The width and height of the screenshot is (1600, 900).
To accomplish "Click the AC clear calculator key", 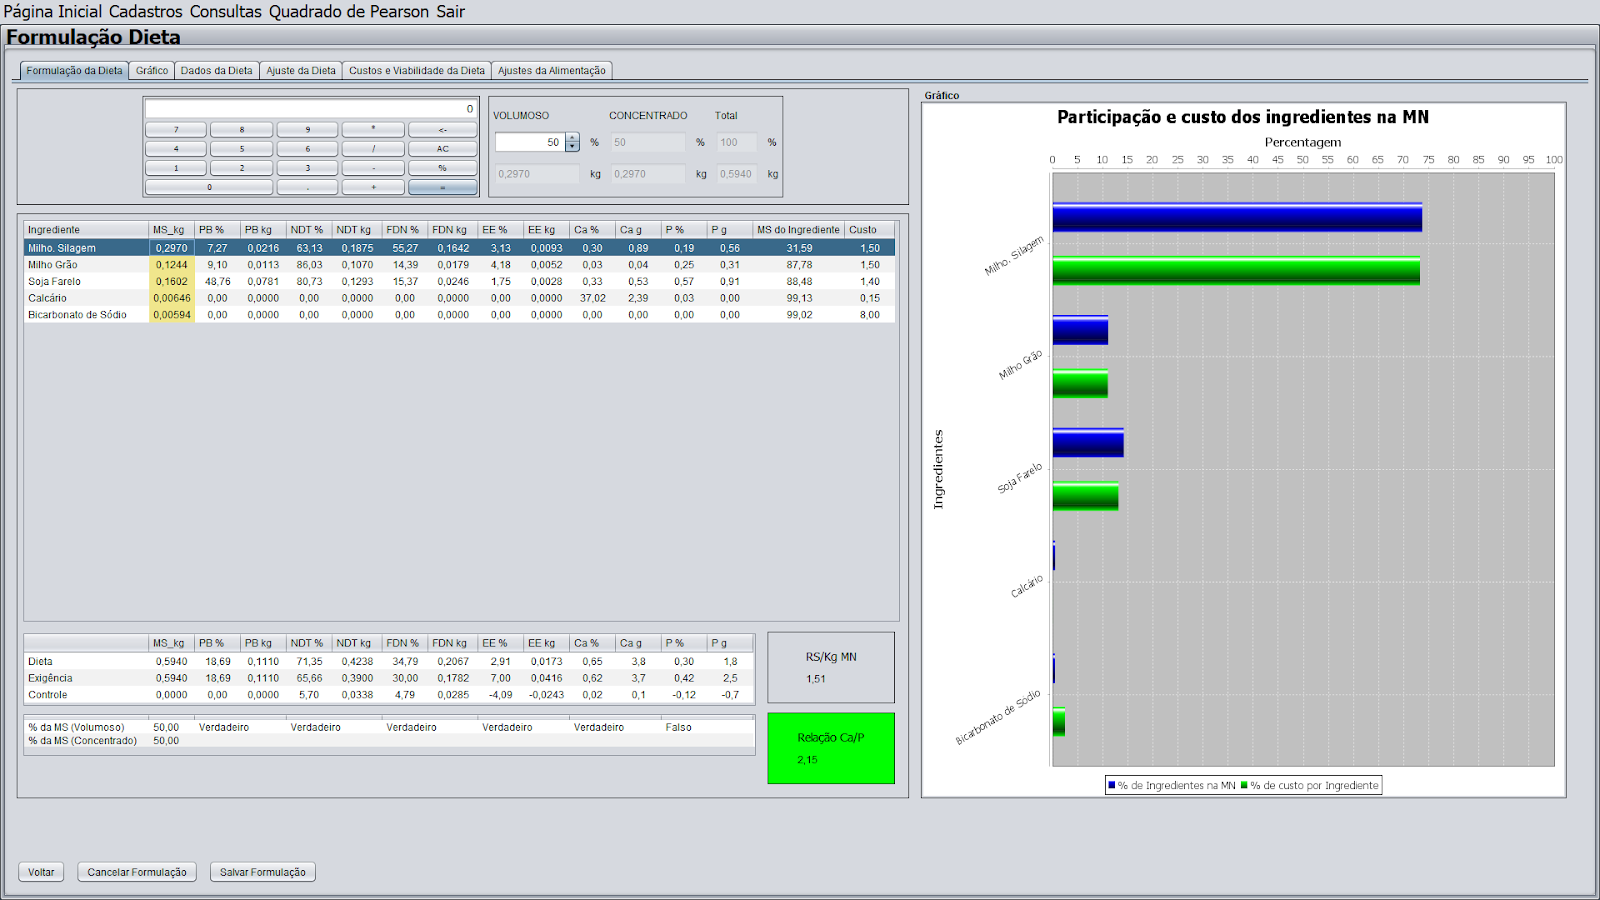I will [442, 149].
